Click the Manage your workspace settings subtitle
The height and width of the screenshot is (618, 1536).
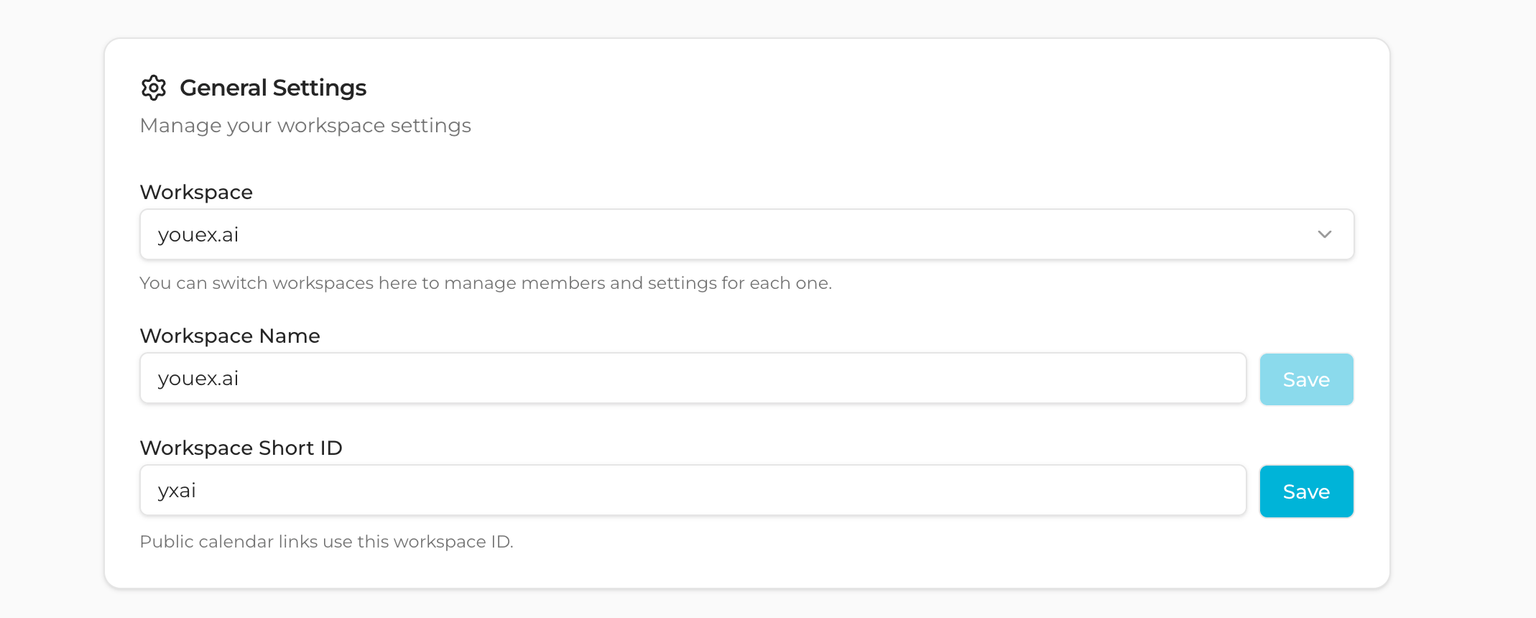pyautogui.click(x=305, y=125)
